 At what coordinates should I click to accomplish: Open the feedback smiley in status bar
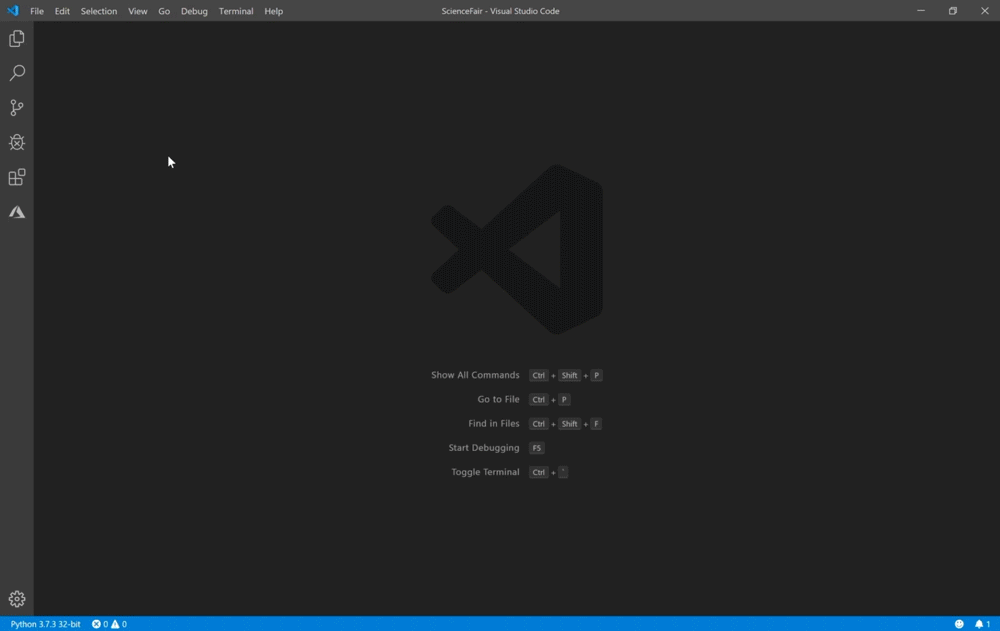(959, 624)
